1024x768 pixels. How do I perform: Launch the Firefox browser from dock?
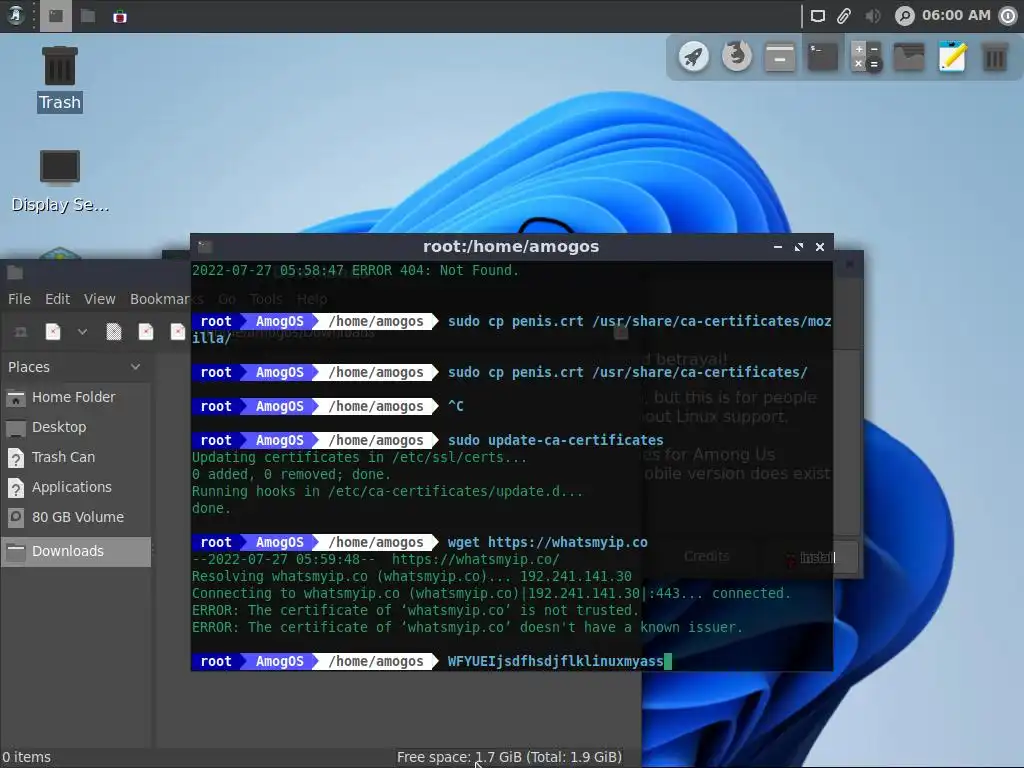[737, 57]
